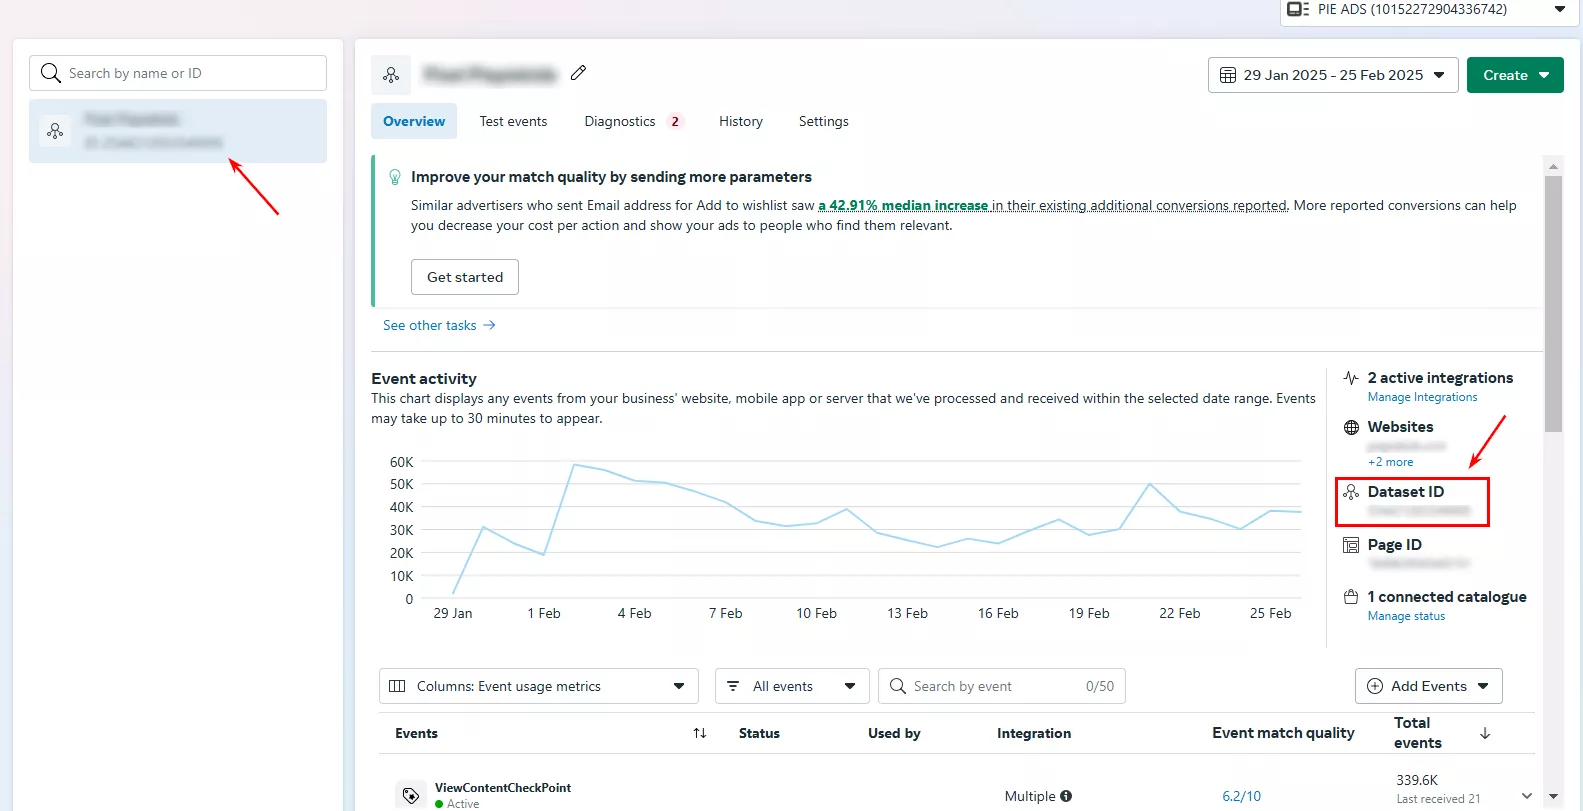Viewport: 1583px width, 811px height.
Task: Click the pencil edit icon beside dataset name
Action: point(578,73)
